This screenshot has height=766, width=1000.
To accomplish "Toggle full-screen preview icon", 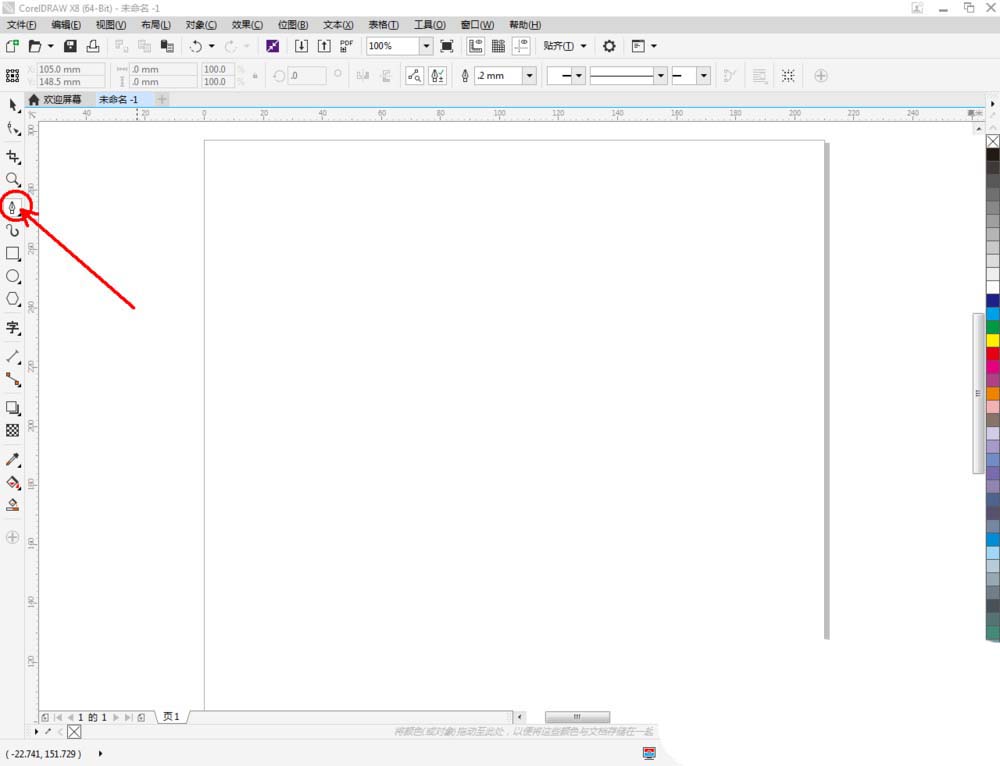I will 447,46.
